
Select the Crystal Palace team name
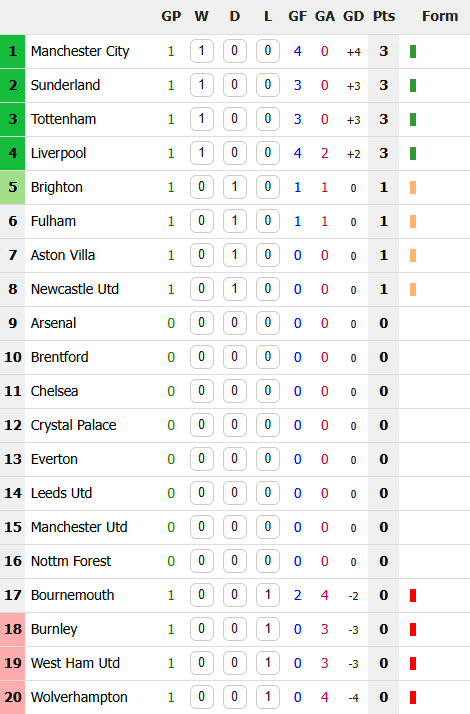pos(73,425)
